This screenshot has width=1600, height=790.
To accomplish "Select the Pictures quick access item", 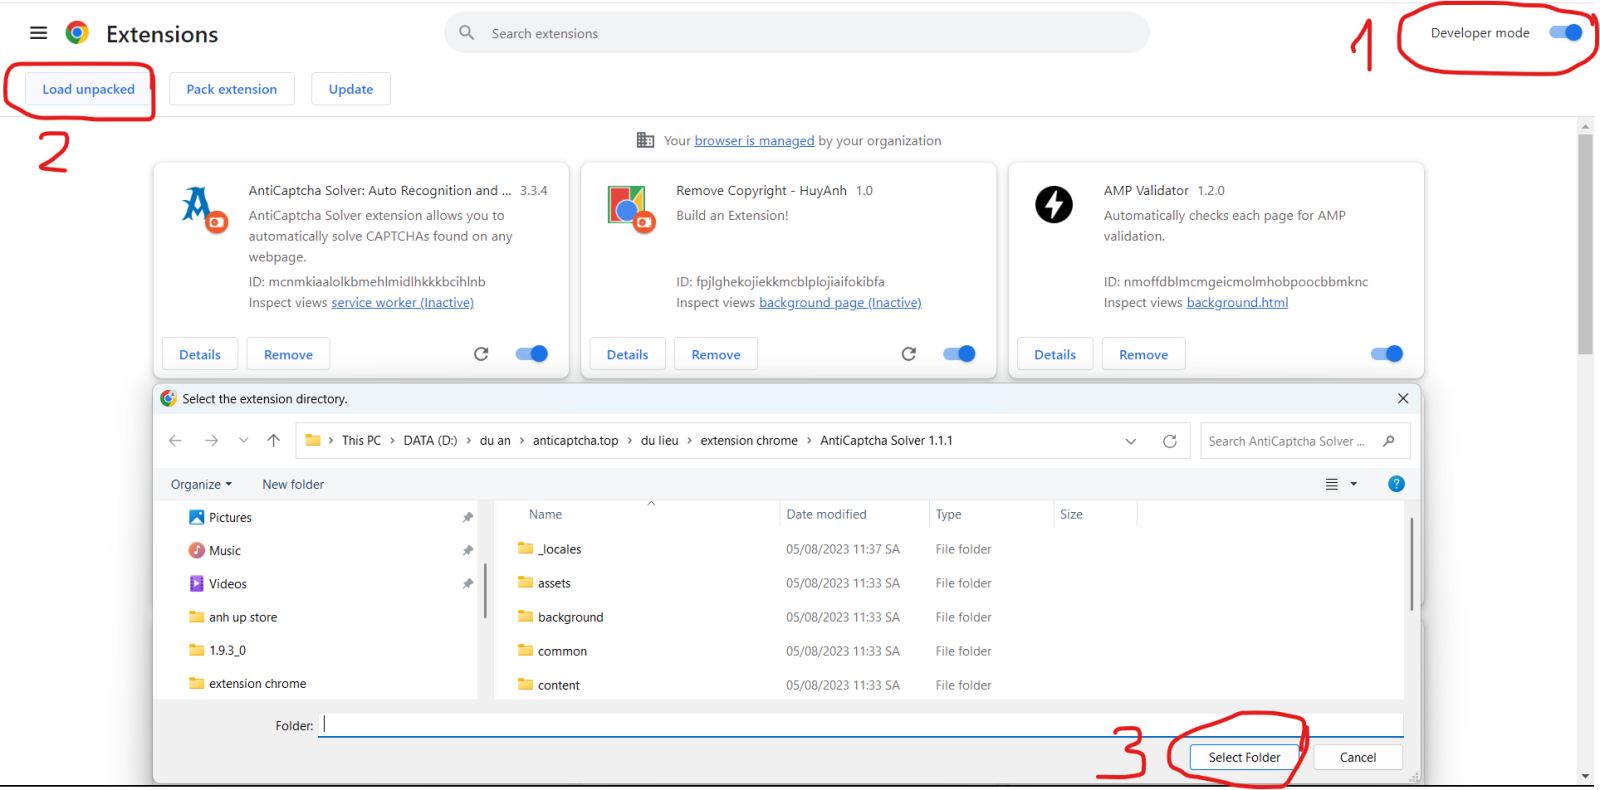I will [x=220, y=517].
